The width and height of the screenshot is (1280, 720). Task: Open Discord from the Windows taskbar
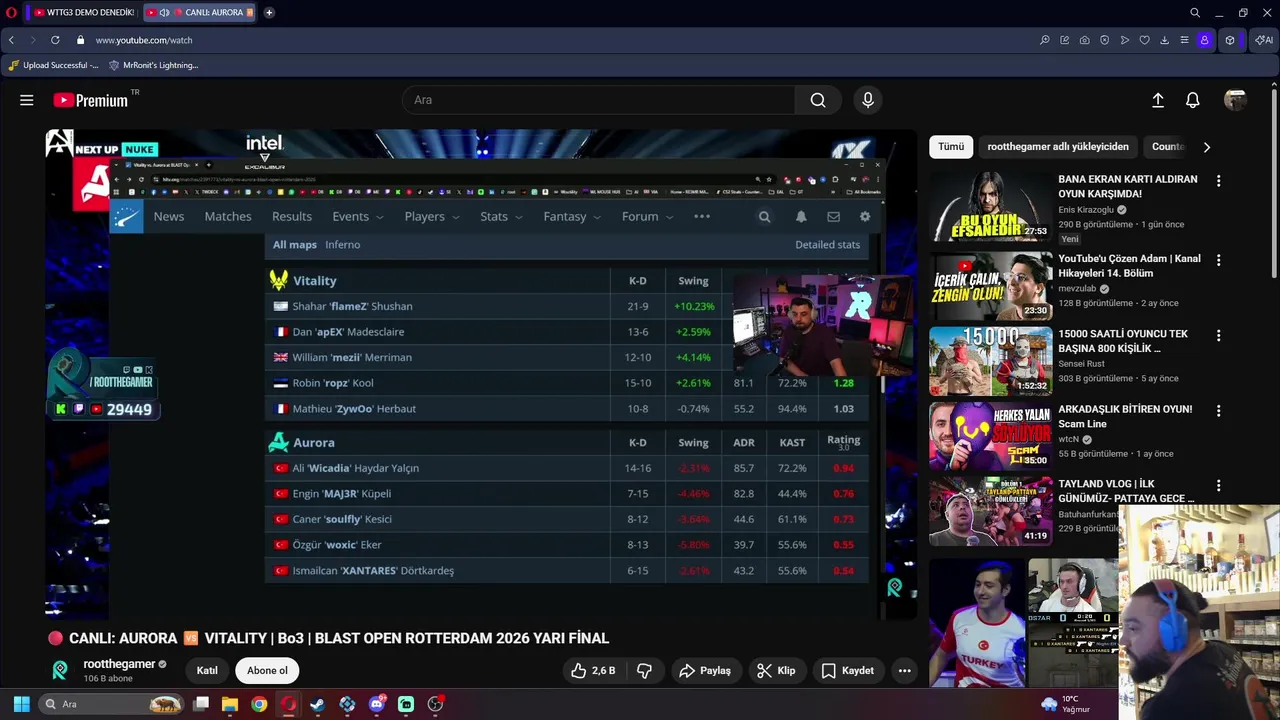[x=377, y=704]
